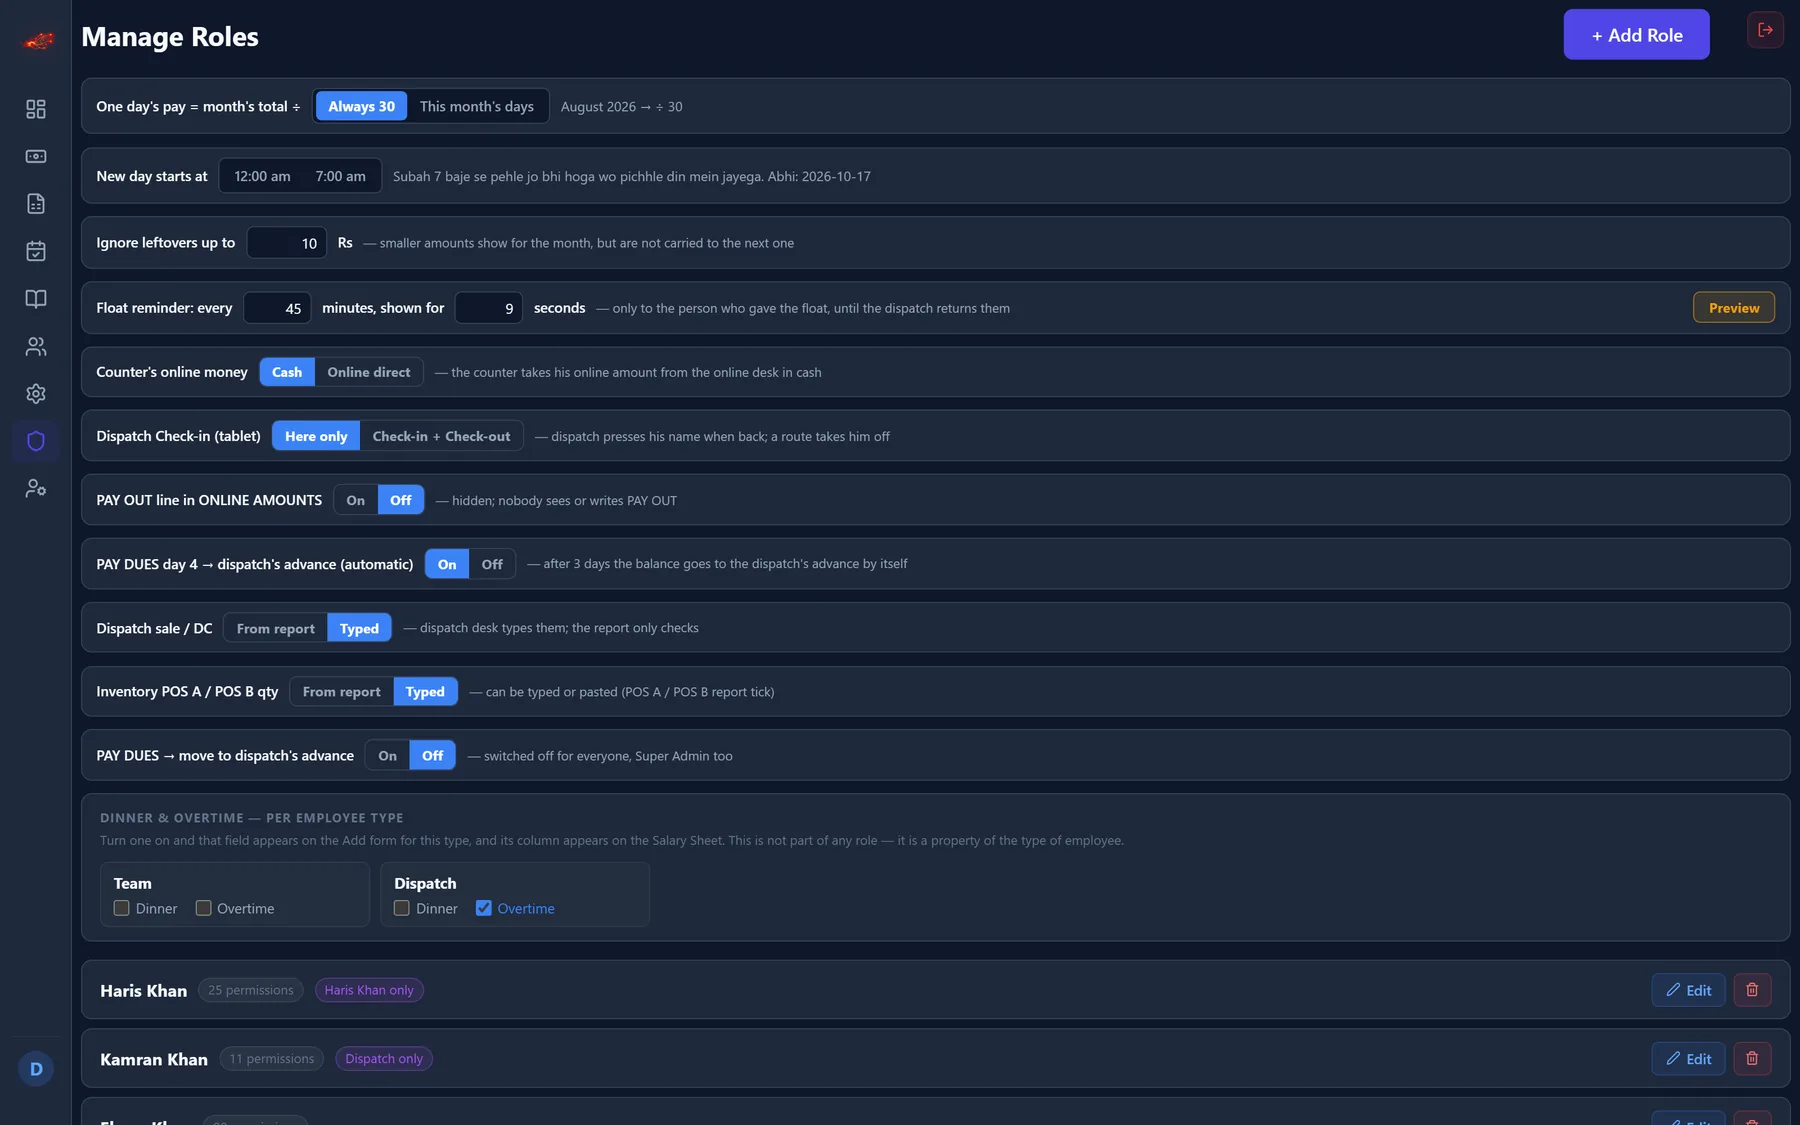1800x1125 pixels.
Task: Click the red app logo
Action: click(x=38, y=41)
